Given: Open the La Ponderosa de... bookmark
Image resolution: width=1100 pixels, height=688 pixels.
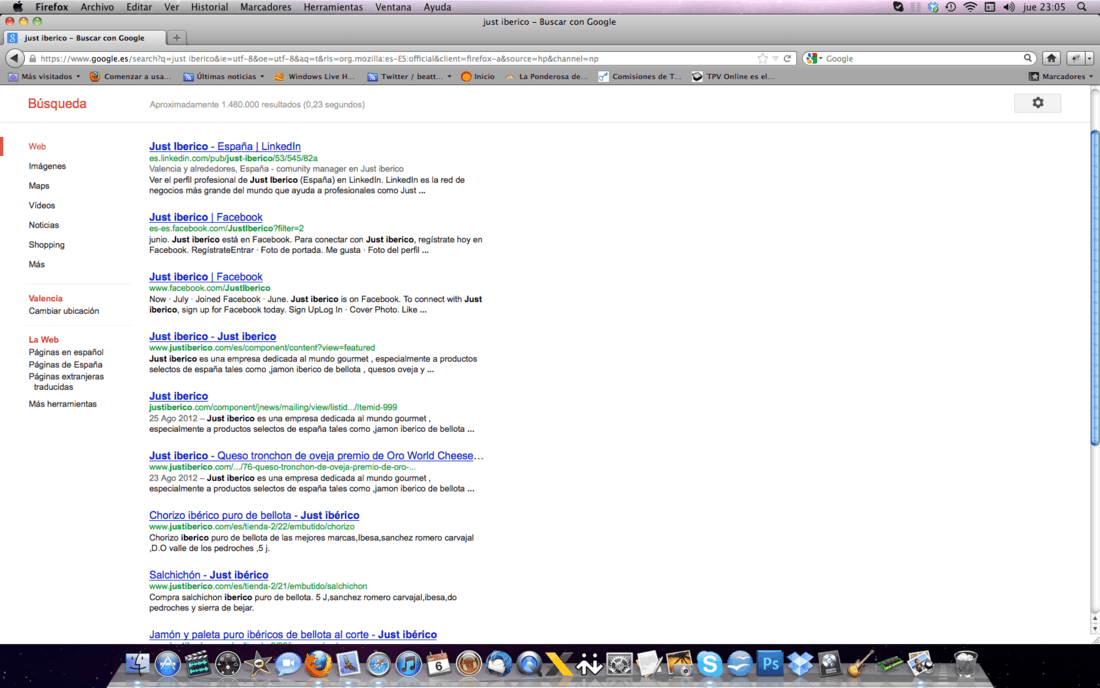Looking at the screenshot, I should point(546,76).
